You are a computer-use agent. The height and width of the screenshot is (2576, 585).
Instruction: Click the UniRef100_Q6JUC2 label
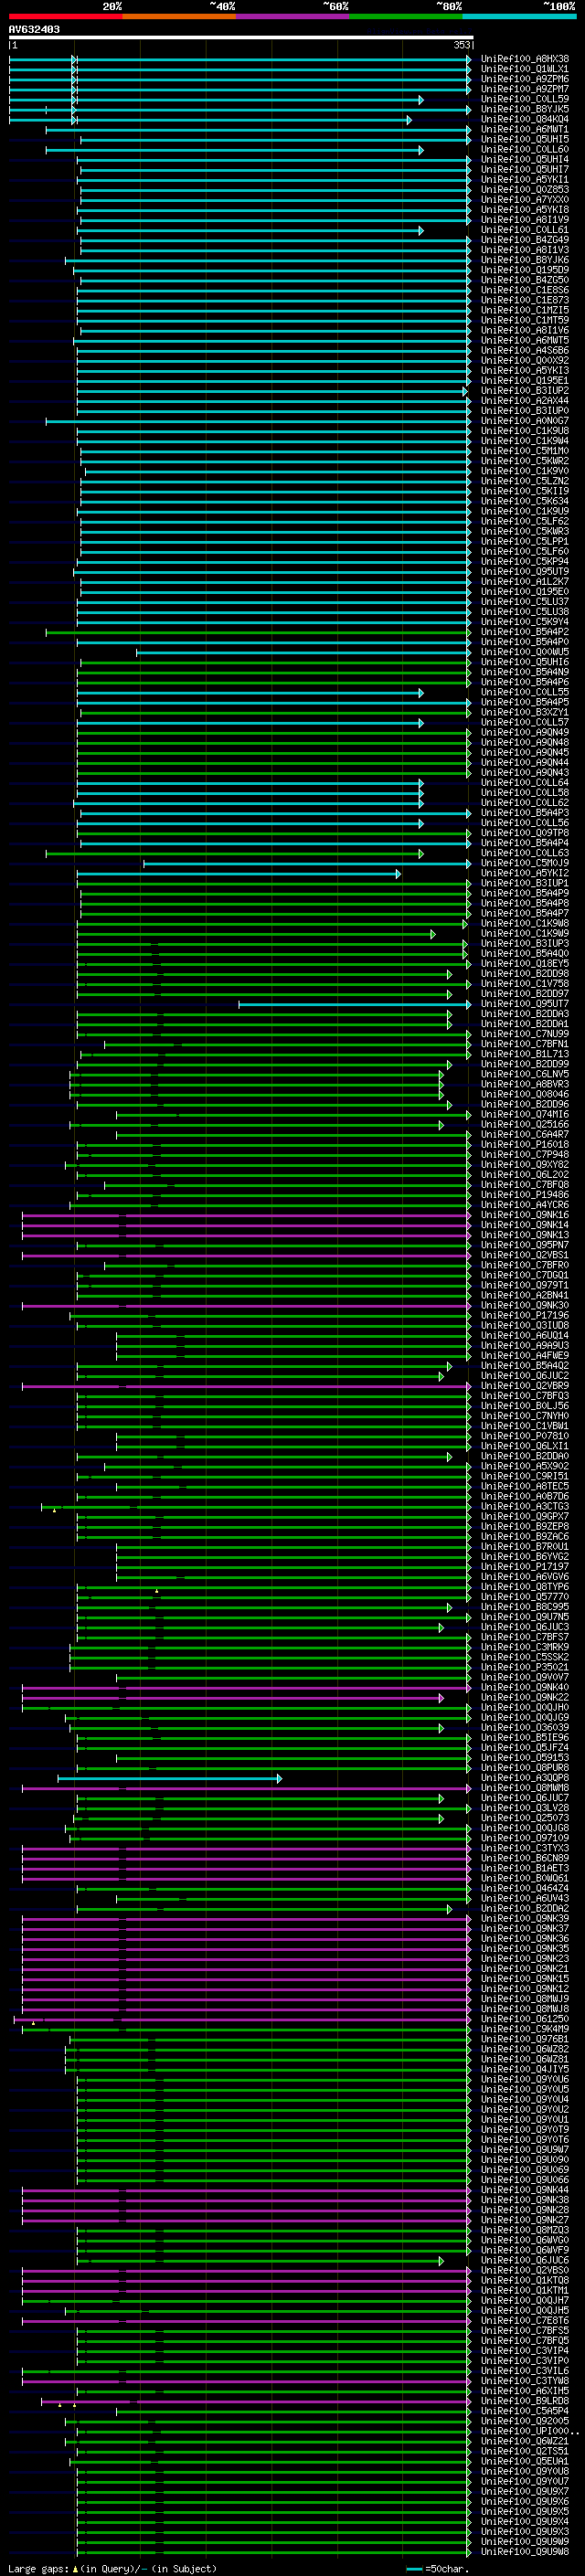[524, 1376]
